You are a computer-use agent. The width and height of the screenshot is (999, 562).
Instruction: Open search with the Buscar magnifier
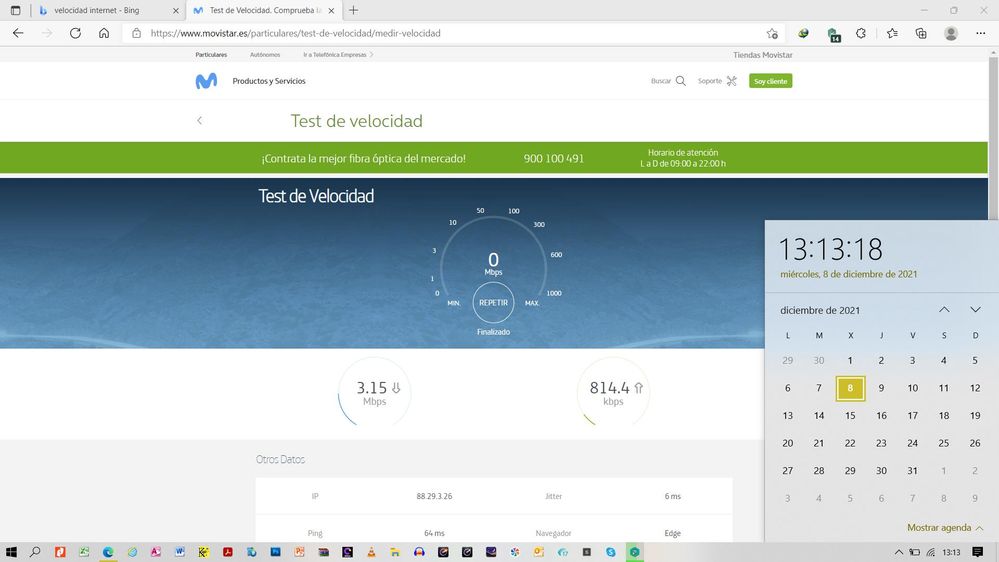(681, 81)
